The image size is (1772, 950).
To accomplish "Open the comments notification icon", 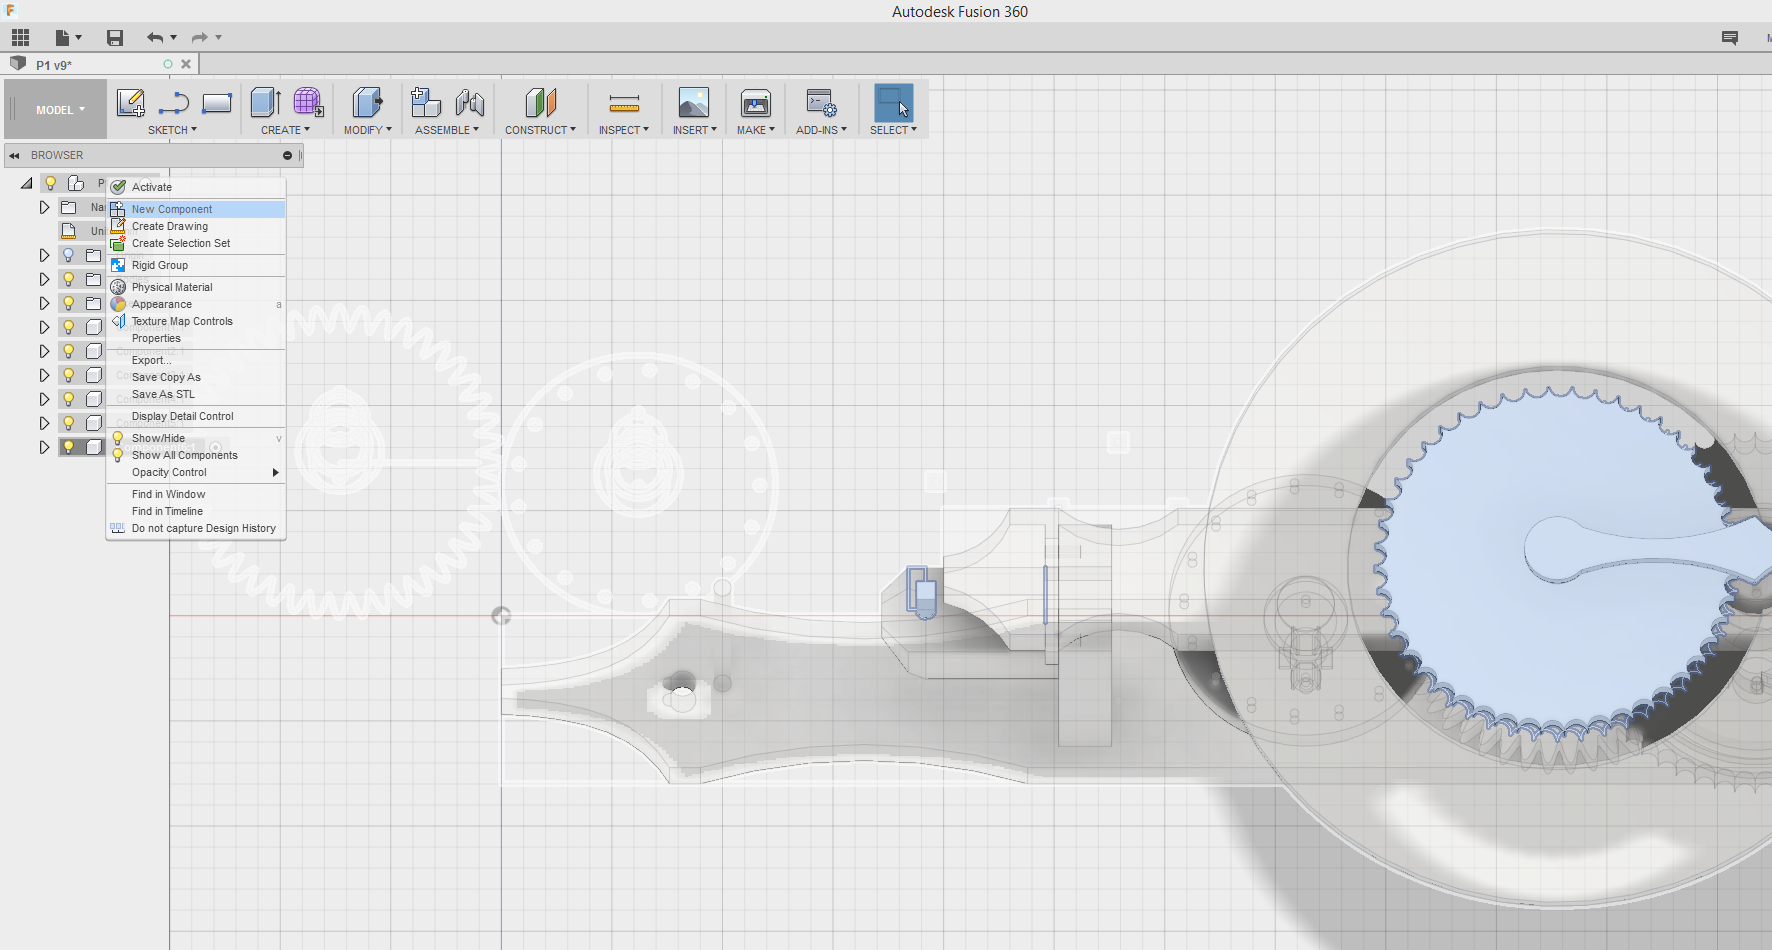I will [1730, 38].
